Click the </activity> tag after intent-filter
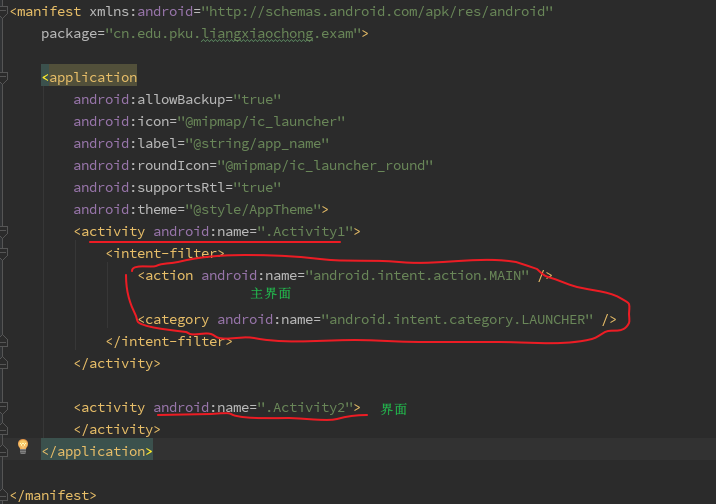 [117, 363]
